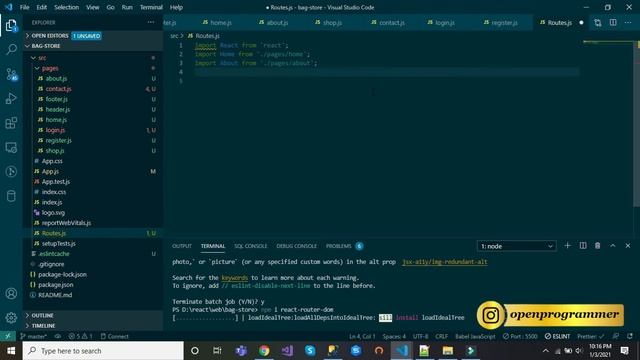
Task: Open about.js in the file tree
Action: pos(56,78)
